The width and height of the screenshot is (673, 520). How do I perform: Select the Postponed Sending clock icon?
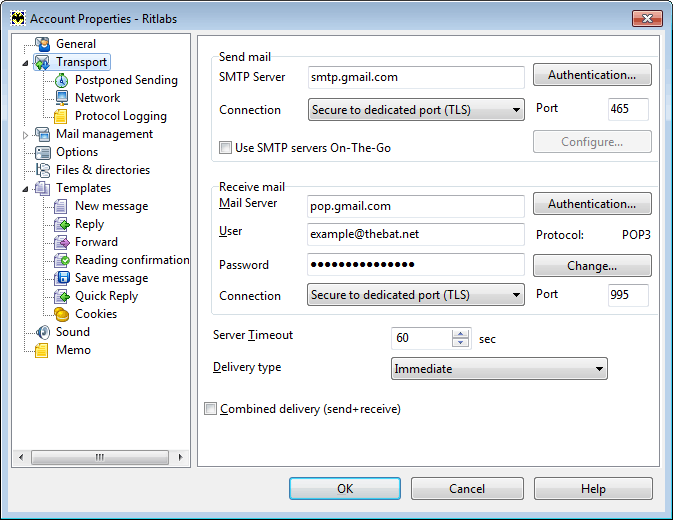(61, 80)
